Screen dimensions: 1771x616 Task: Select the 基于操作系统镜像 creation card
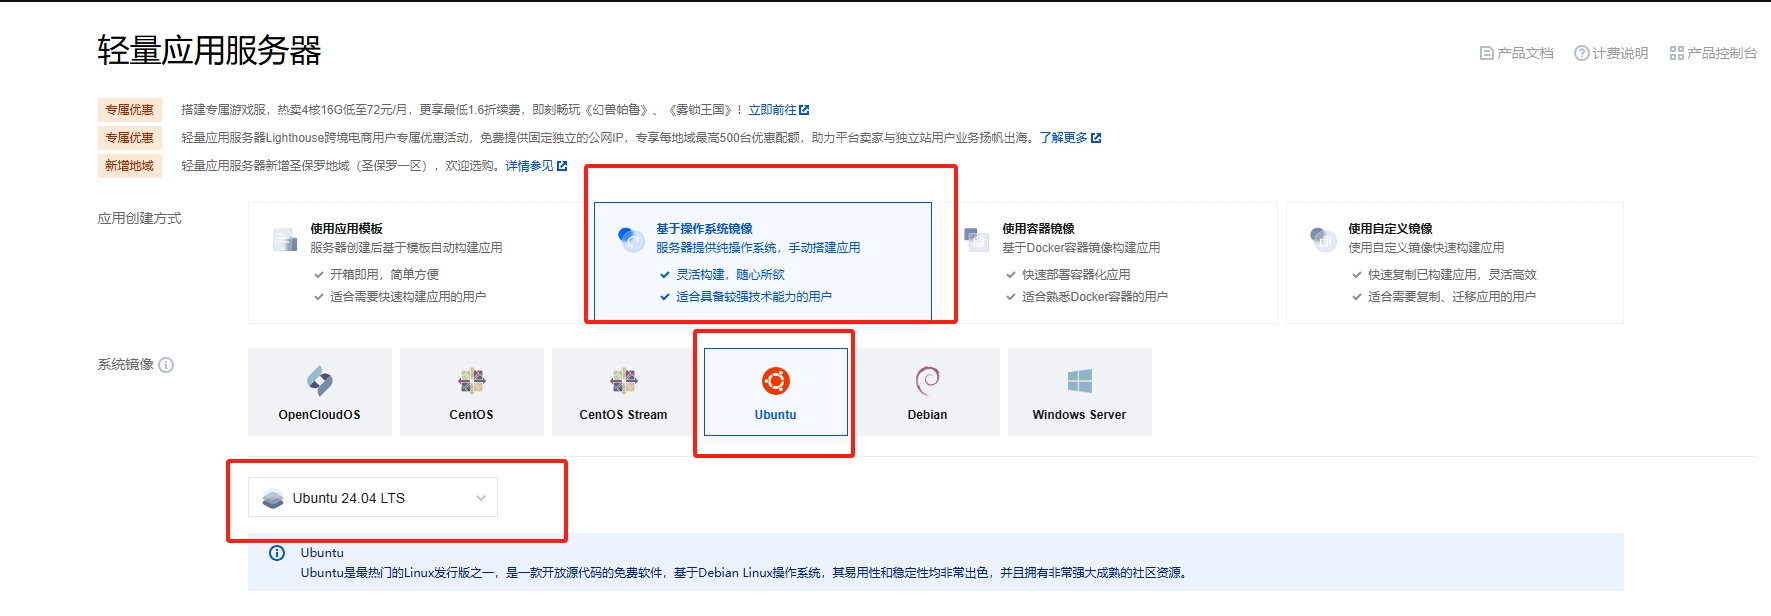(763, 263)
